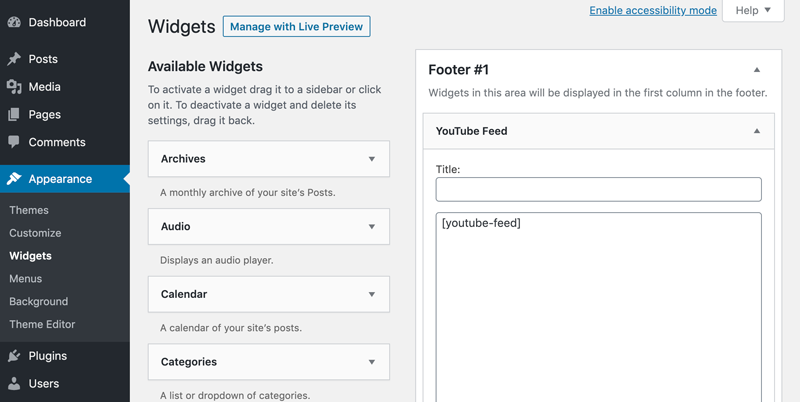800x402 pixels.
Task: Click the Posts pushpin icon
Action: [x=14, y=59]
